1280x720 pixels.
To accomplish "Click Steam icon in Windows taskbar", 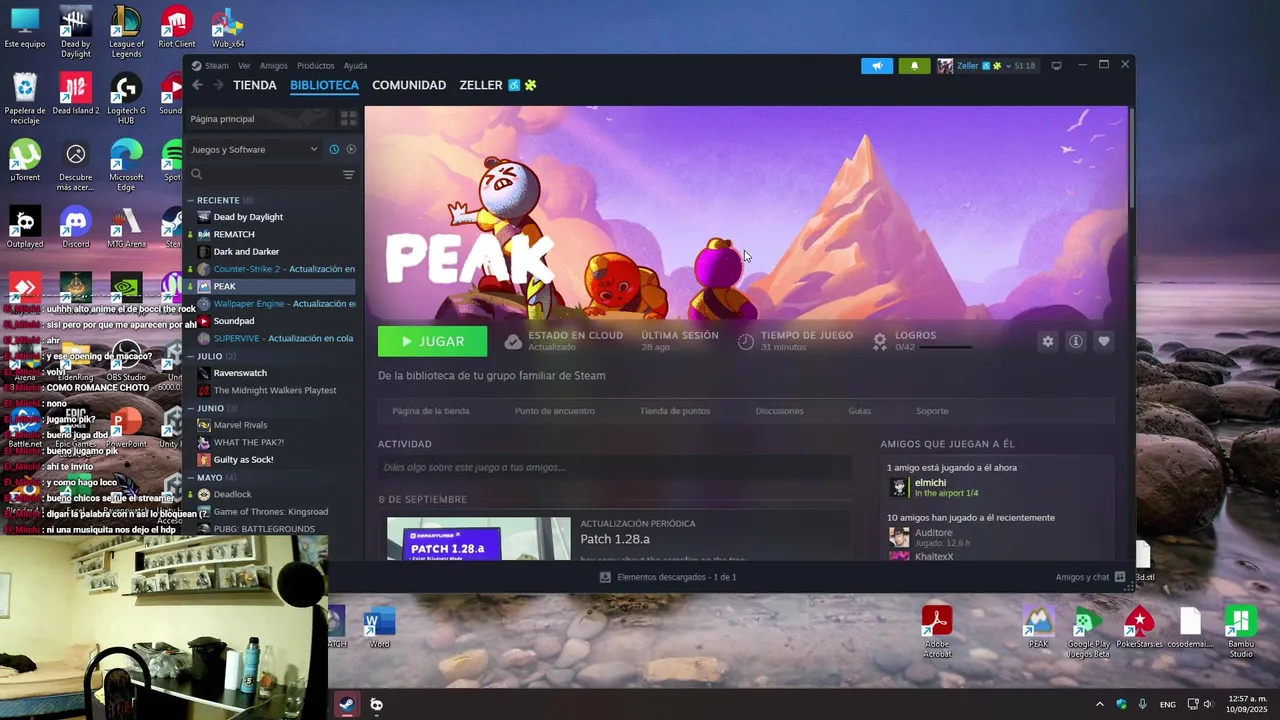I will pyautogui.click(x=345, y=704).
